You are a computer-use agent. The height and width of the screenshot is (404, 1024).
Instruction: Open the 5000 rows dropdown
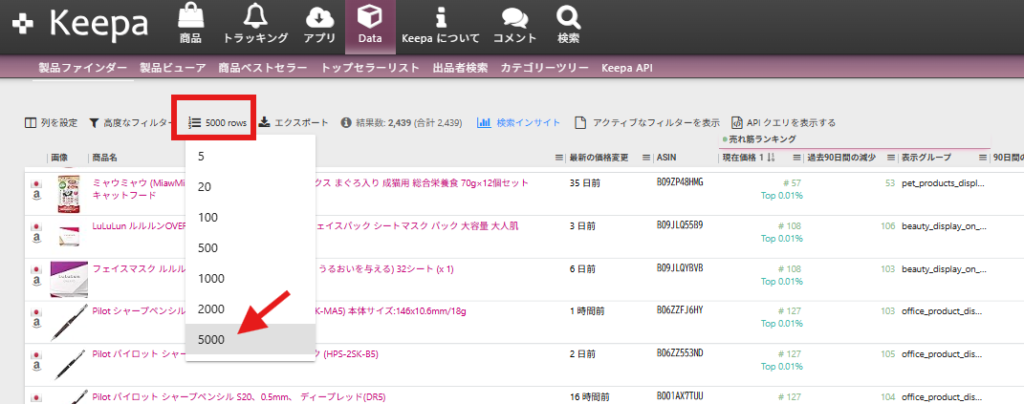point(218,123)
